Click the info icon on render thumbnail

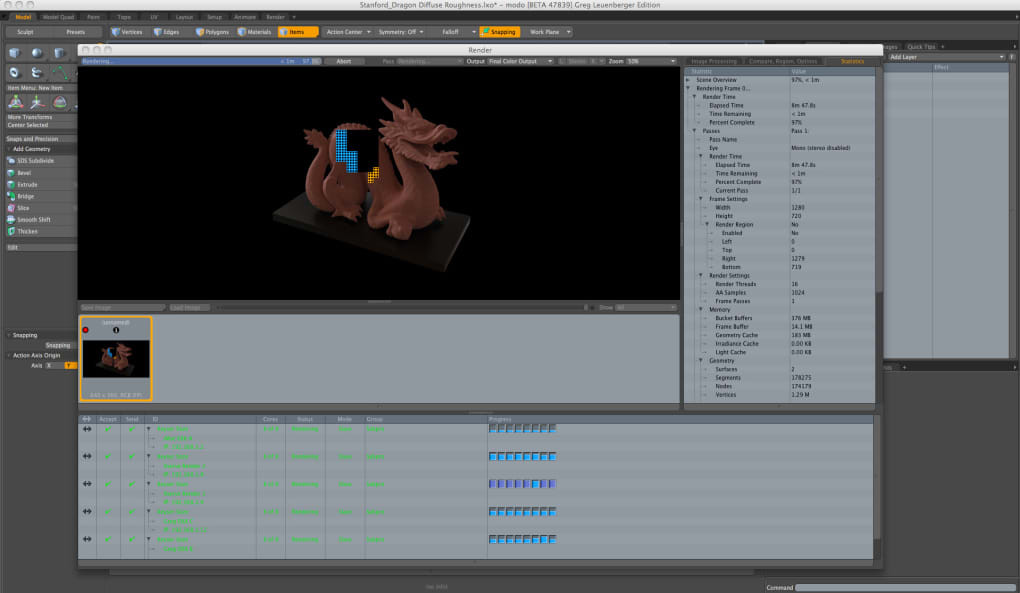(116, 330)
